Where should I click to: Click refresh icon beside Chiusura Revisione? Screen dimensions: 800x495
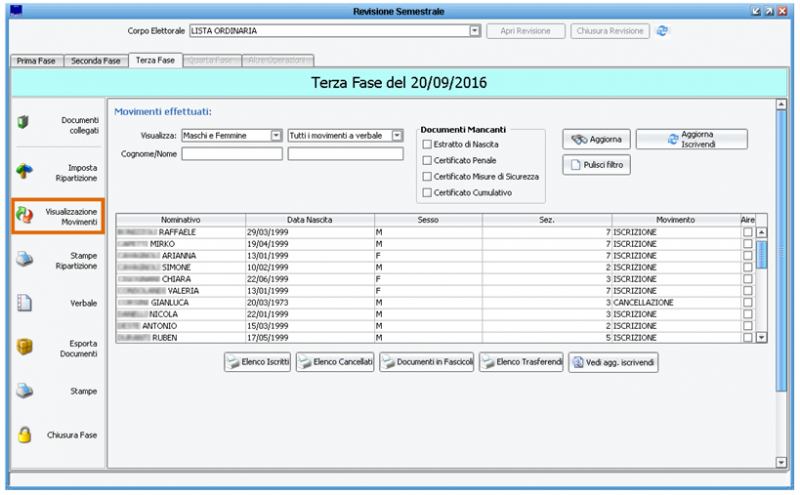point(662,31)
